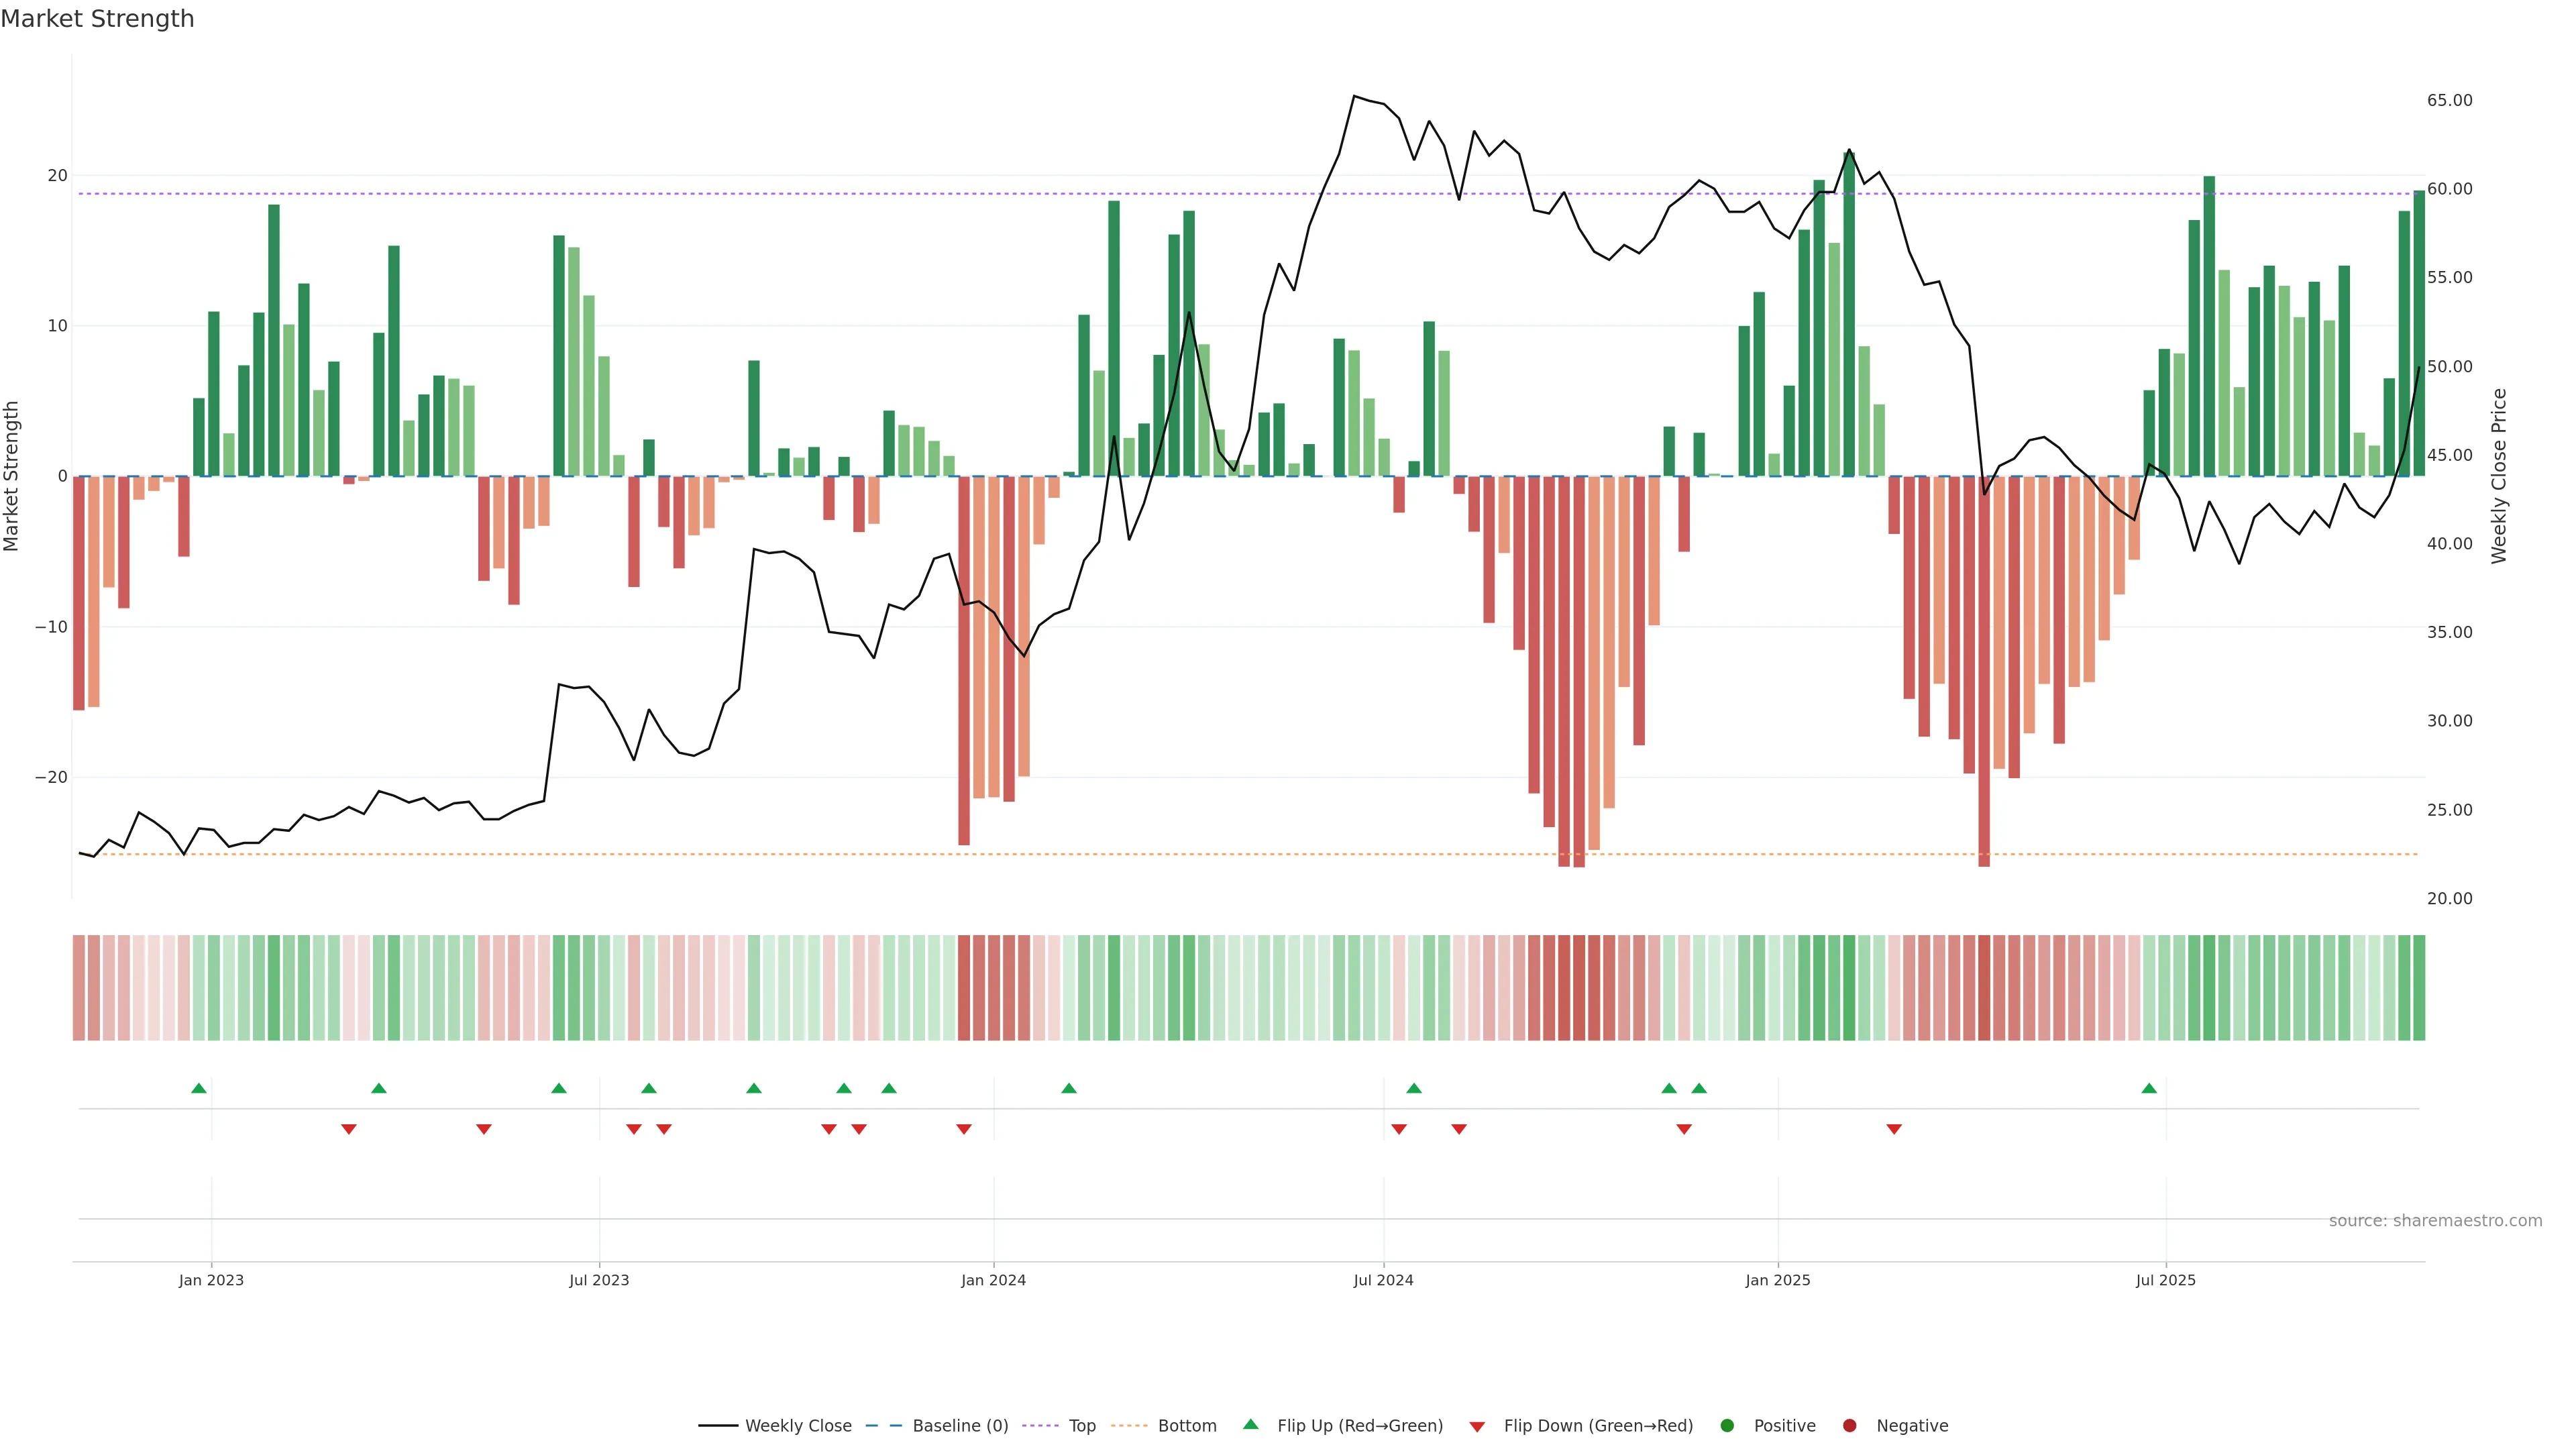Click the first red flip-down triangle marker

pyautogui.click(x=349, y=1129)
